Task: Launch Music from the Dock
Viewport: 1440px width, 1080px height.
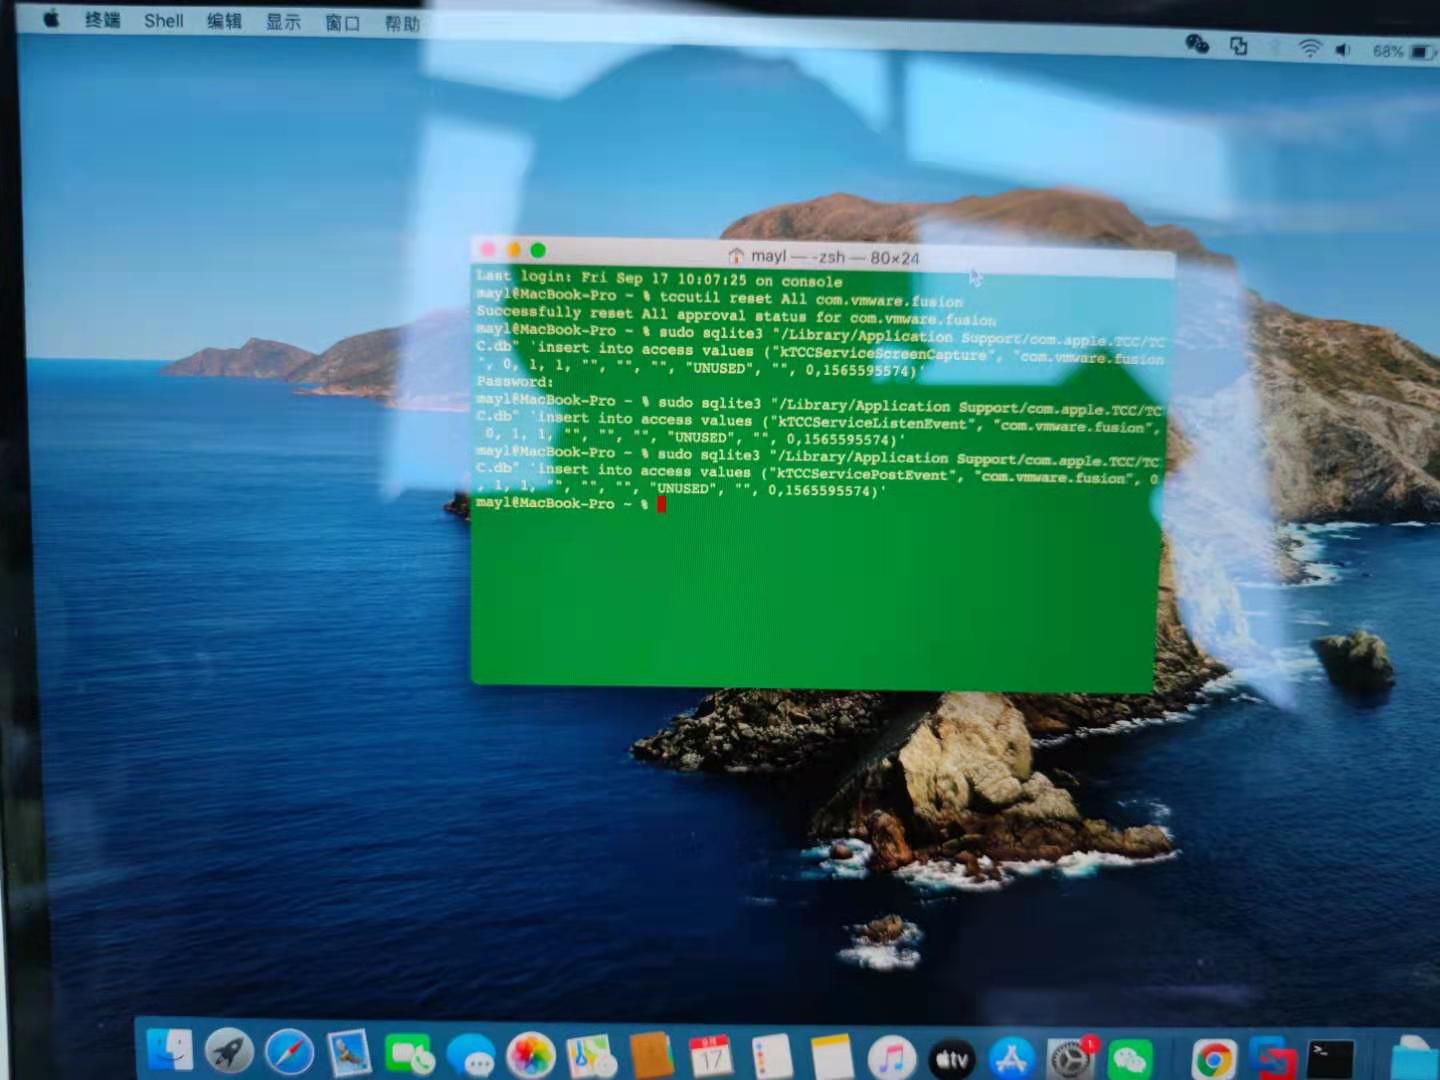Action: [892, 1058]
